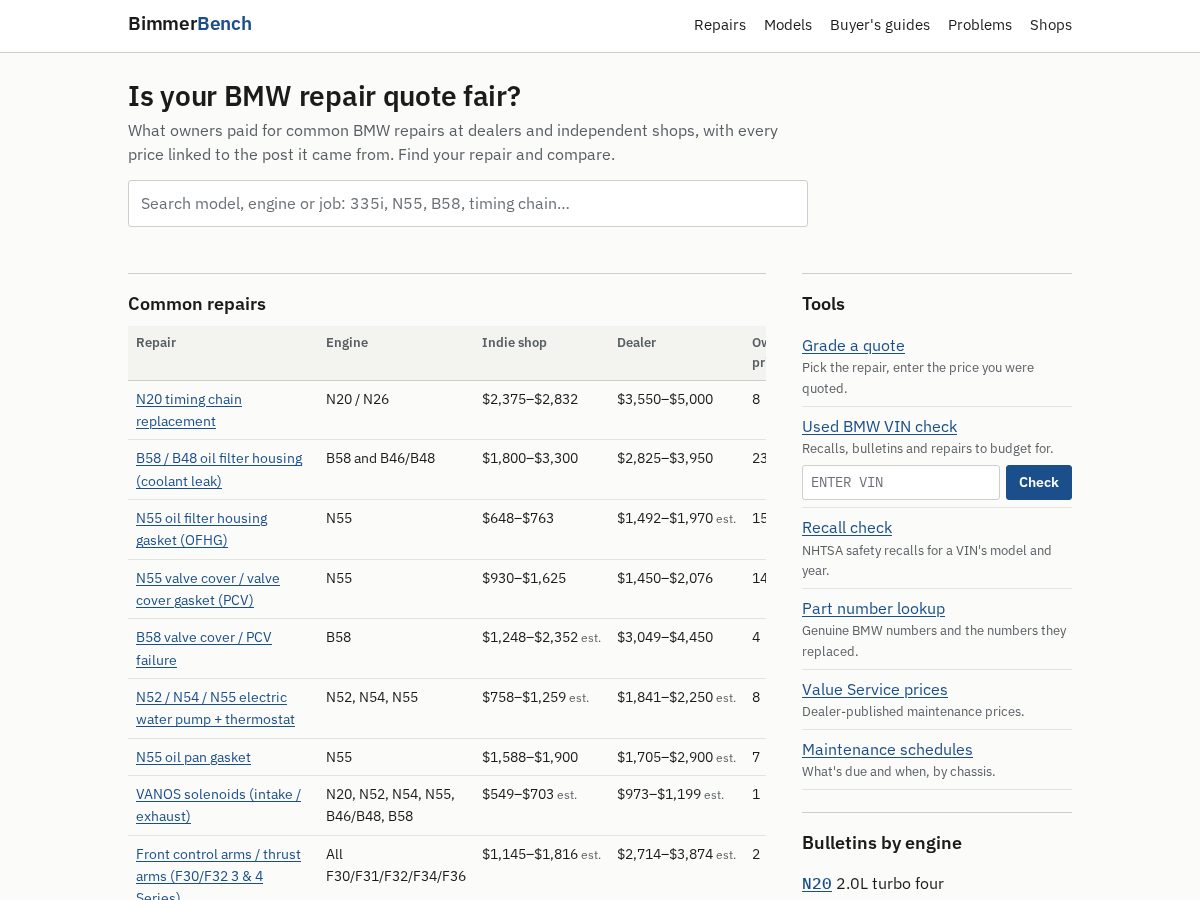Open VANOS solenoids (intake / exhaust) link
Viewport: 1200px width, 900px height.
pos(218,805)
